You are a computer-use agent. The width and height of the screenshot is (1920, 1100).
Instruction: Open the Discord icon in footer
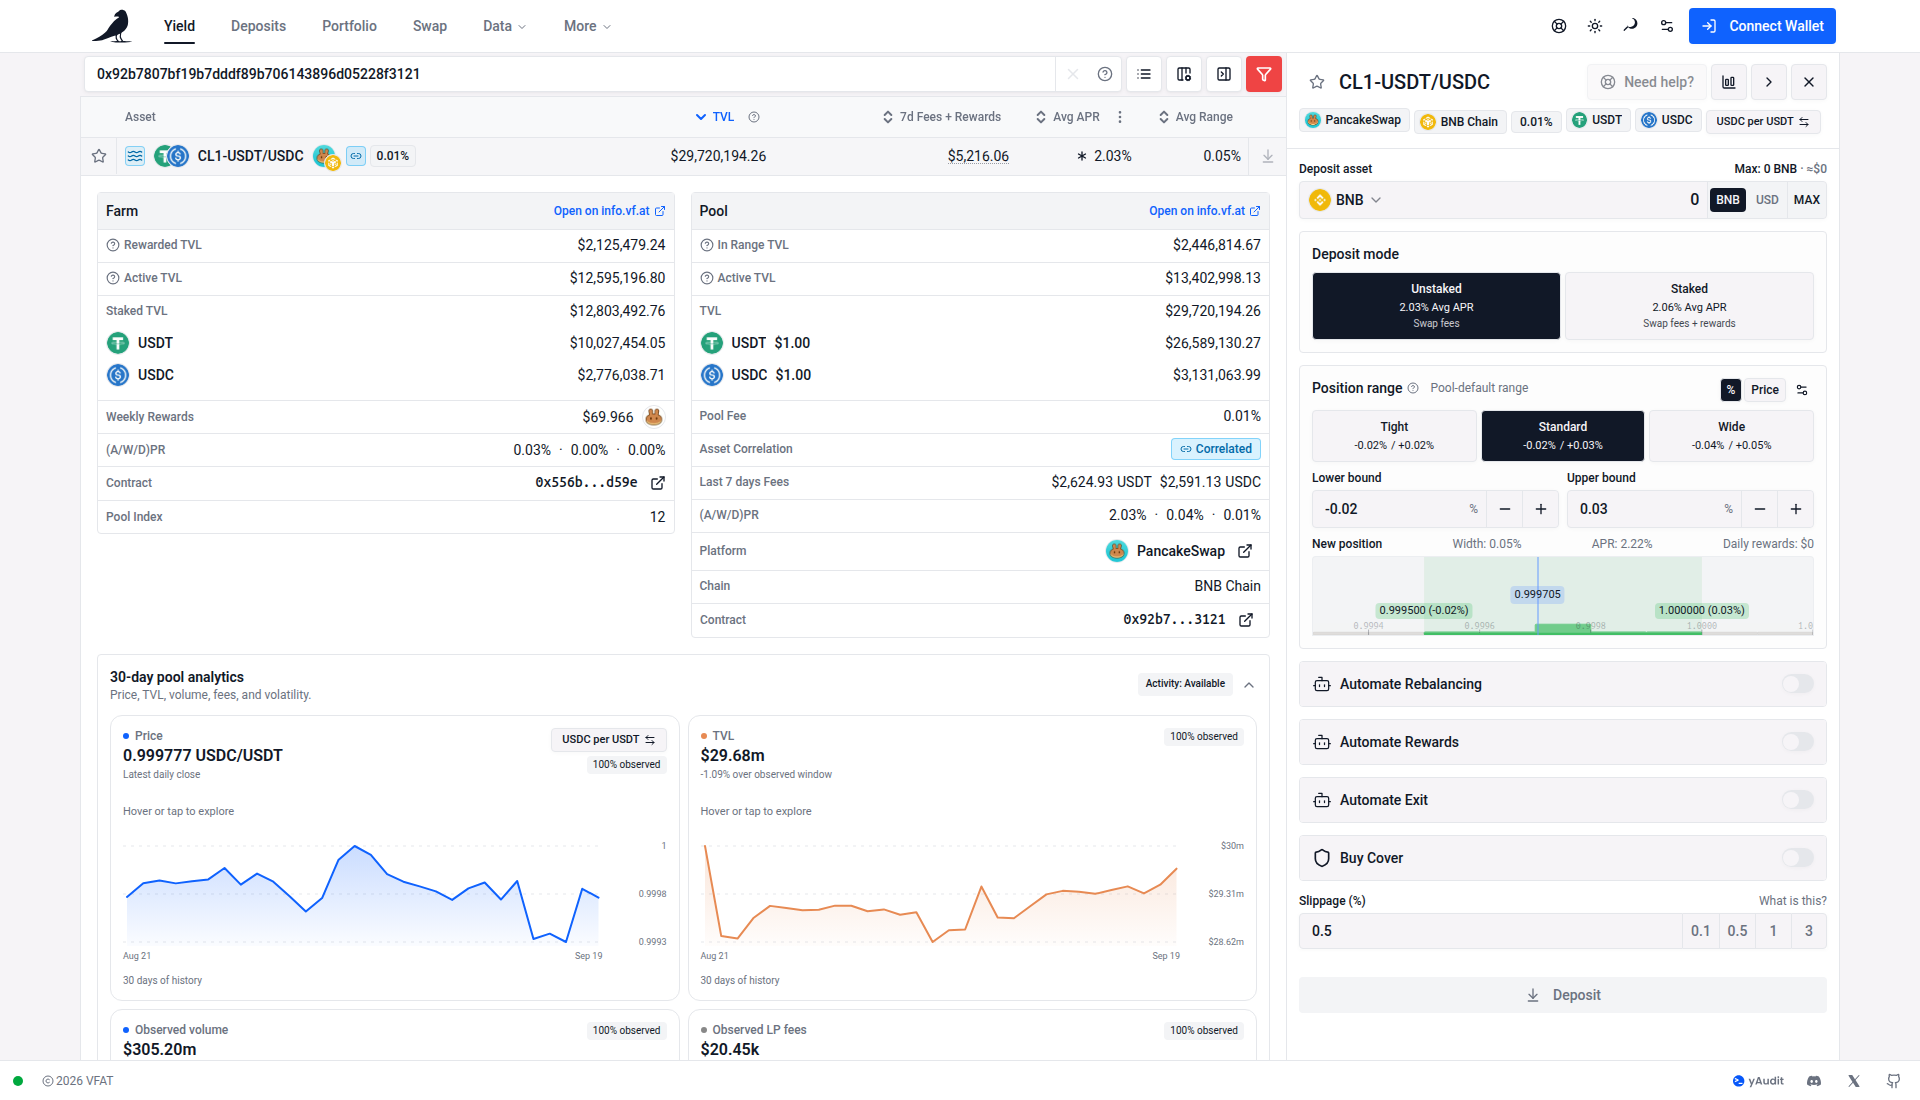(x=1814, y=1081)
